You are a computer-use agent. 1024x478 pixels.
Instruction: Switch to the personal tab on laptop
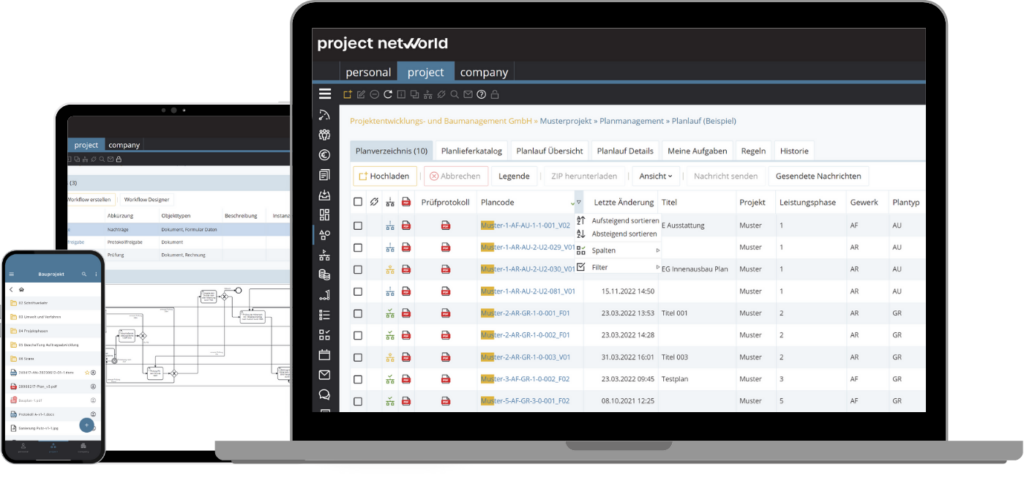click(368, 72)
